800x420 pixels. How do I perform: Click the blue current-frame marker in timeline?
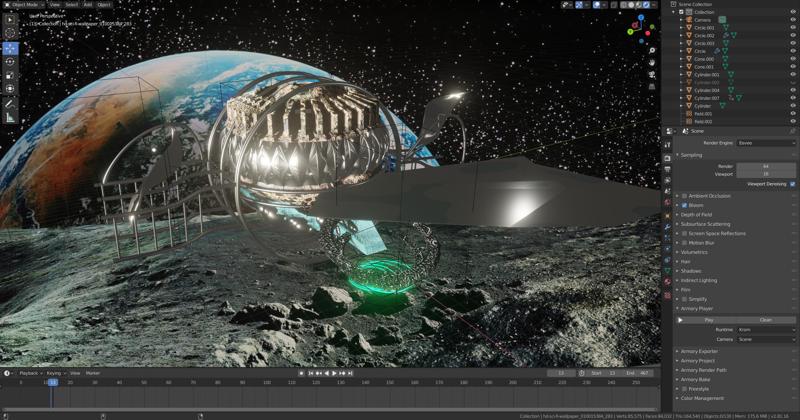(x=53, y=382)
